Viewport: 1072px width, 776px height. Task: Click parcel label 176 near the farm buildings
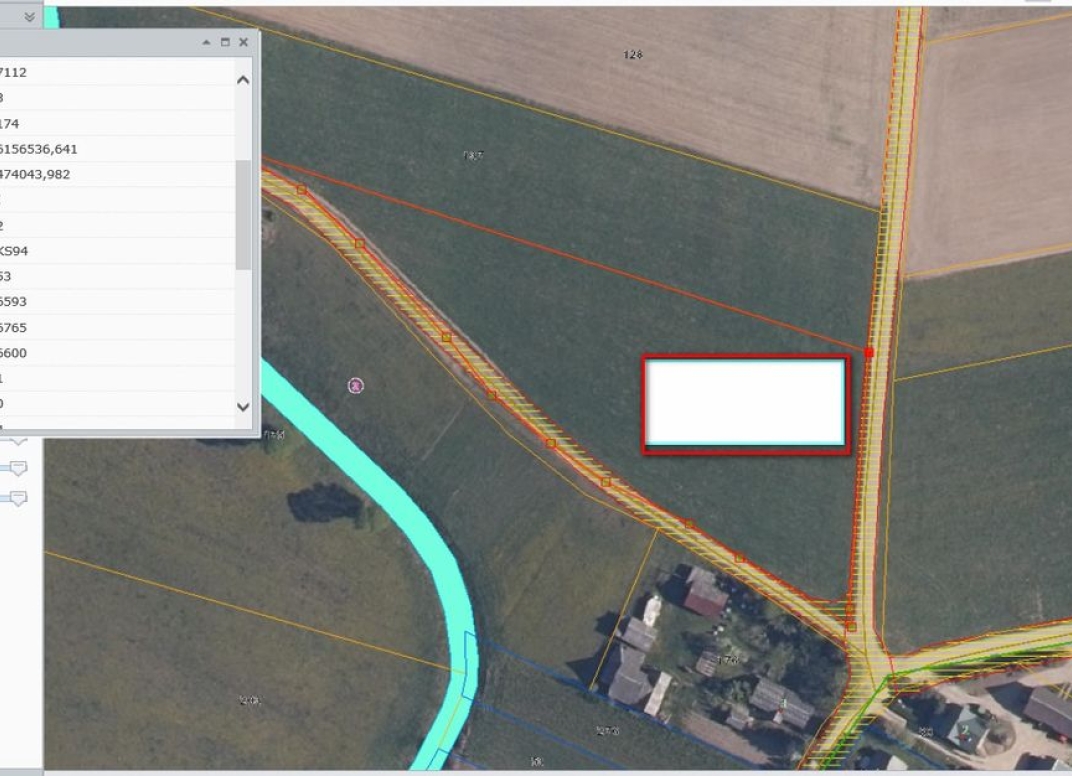(x=727, y=660)
